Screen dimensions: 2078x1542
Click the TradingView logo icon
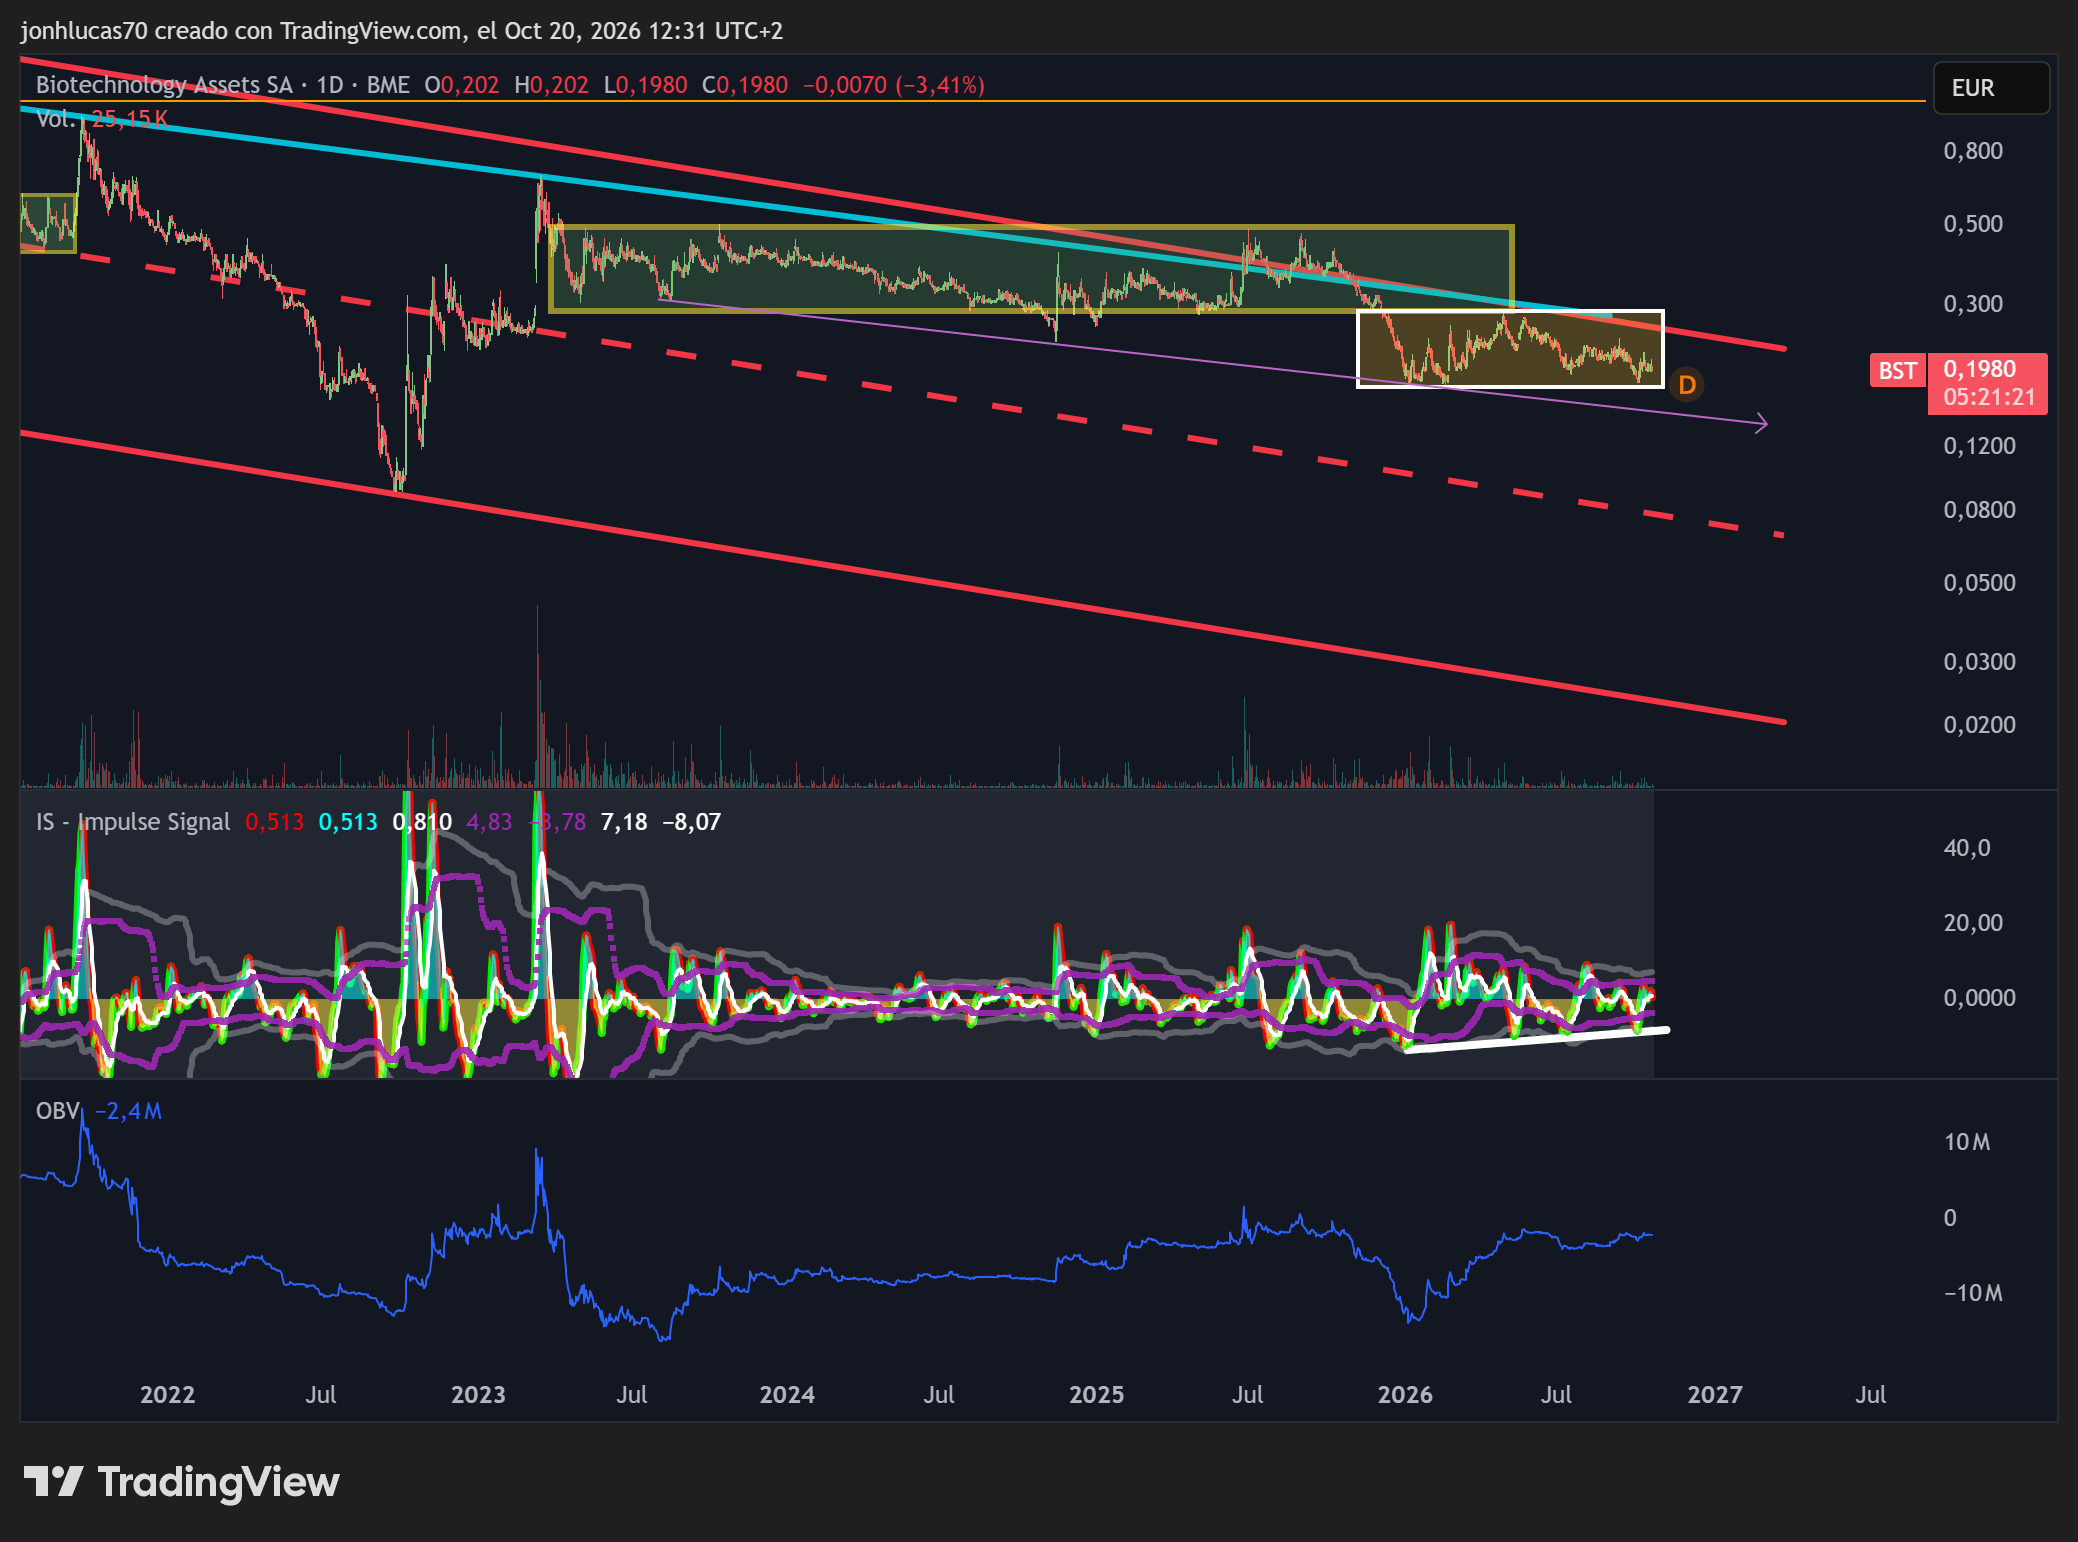coord(53,1481)
